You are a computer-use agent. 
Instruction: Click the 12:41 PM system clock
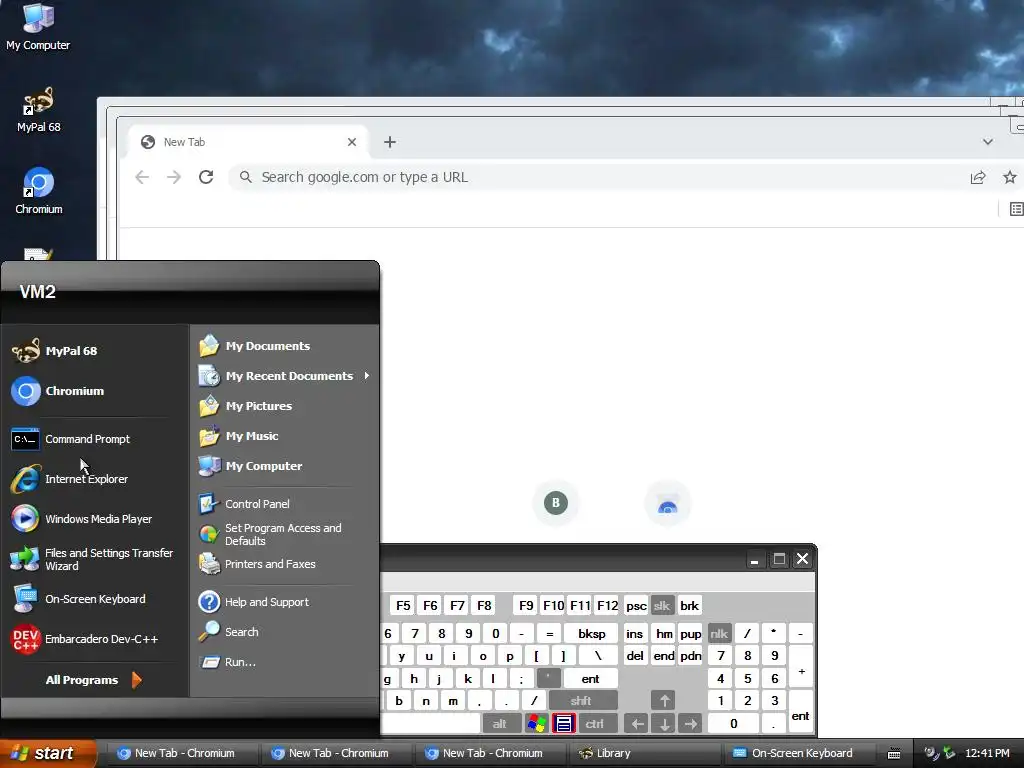click(987, 753)
